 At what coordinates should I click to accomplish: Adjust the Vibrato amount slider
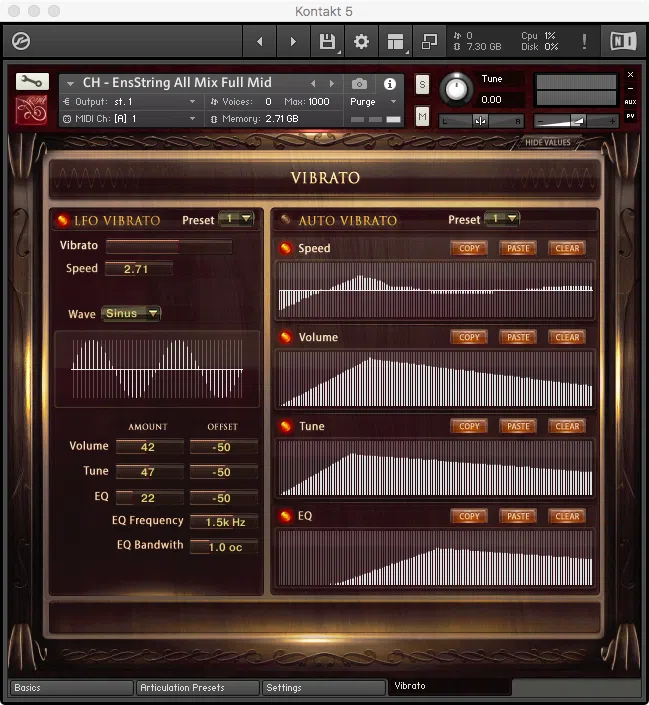pos(168,246)
